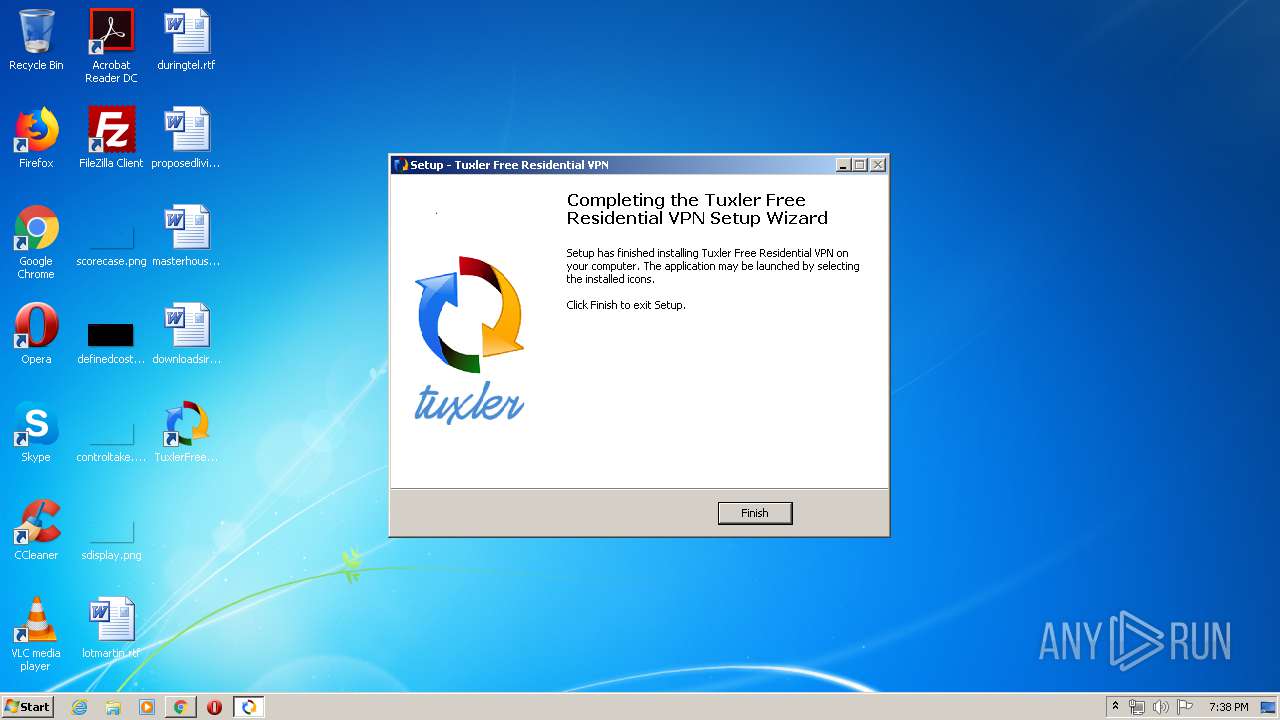The height and width of the screenshot is (720, 1280).
Task: Open Opera from the taskbar
Action: click(x=214, y=707)
